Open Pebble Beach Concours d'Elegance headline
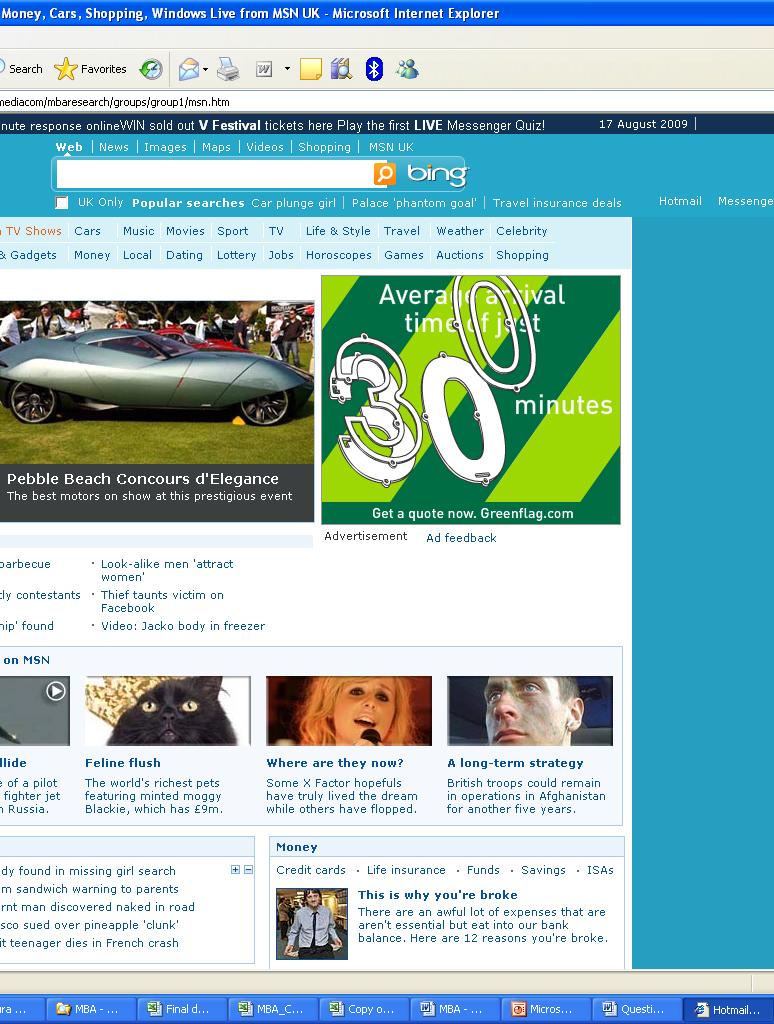 coord(142,479)
